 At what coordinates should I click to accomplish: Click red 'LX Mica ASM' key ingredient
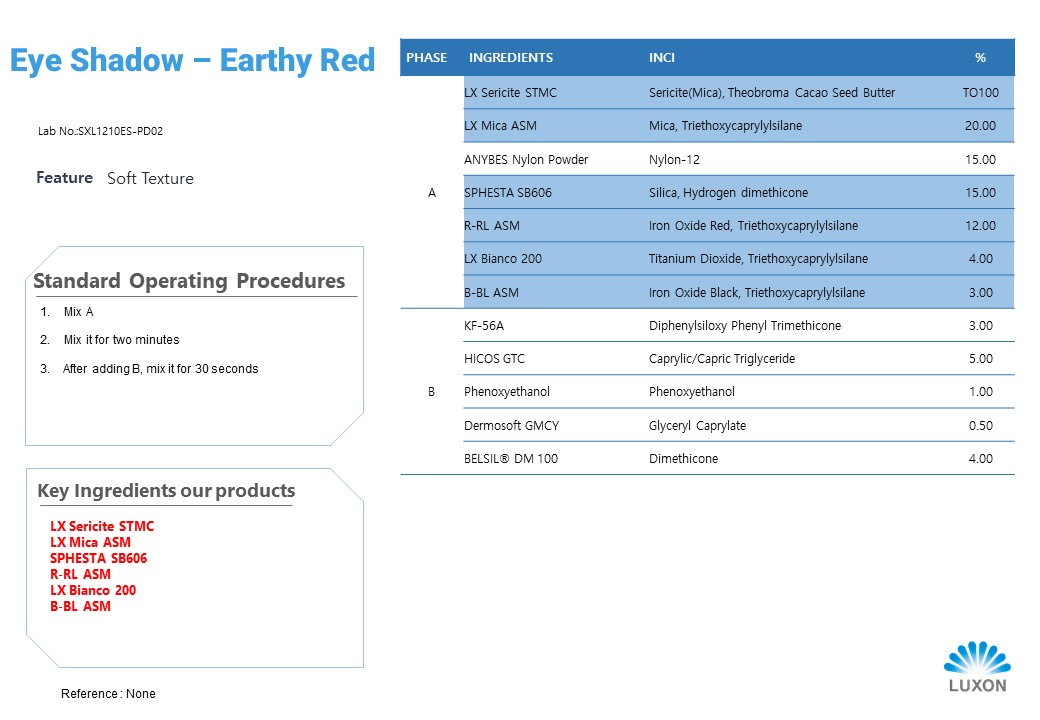[90, 542]
